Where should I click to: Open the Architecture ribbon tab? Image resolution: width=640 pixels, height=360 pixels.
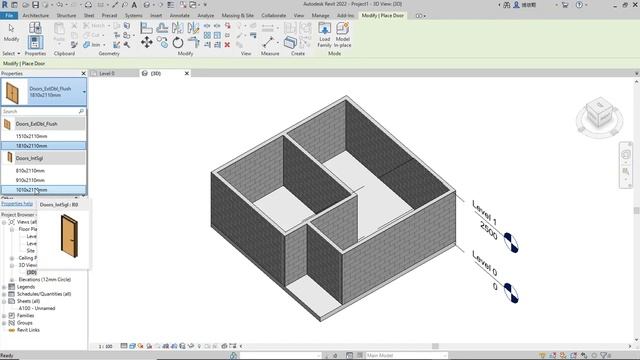(x=36, y=16)
